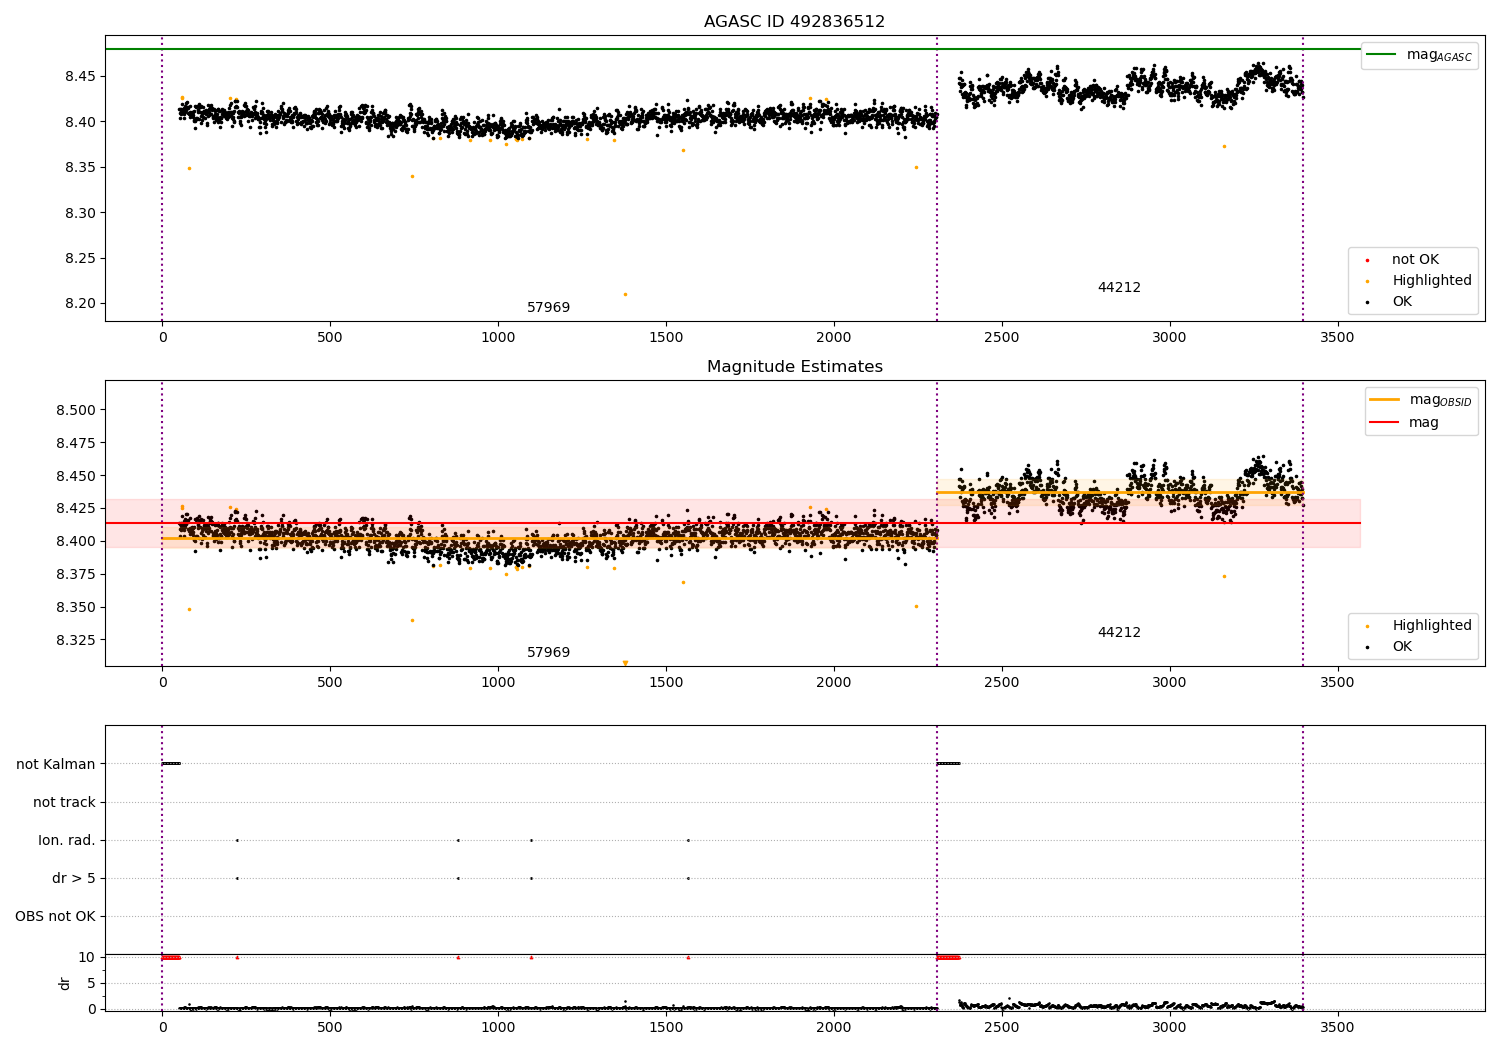The image size is (1500, 1050).
Task: Click the 8.40 y-tick in top plot
Action: 80,122
